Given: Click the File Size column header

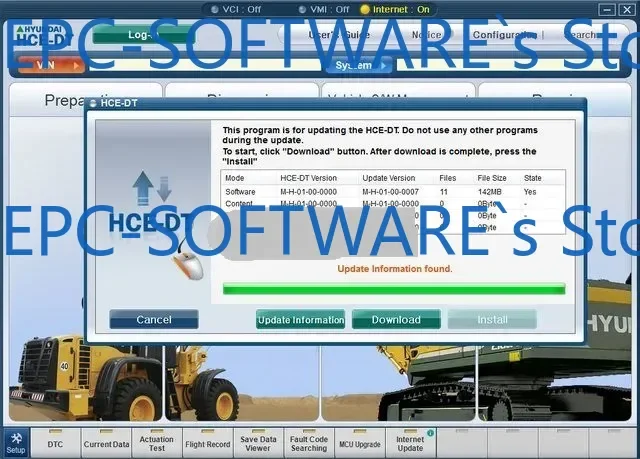Looking at the screenshot, I should [x=492, y=178].
